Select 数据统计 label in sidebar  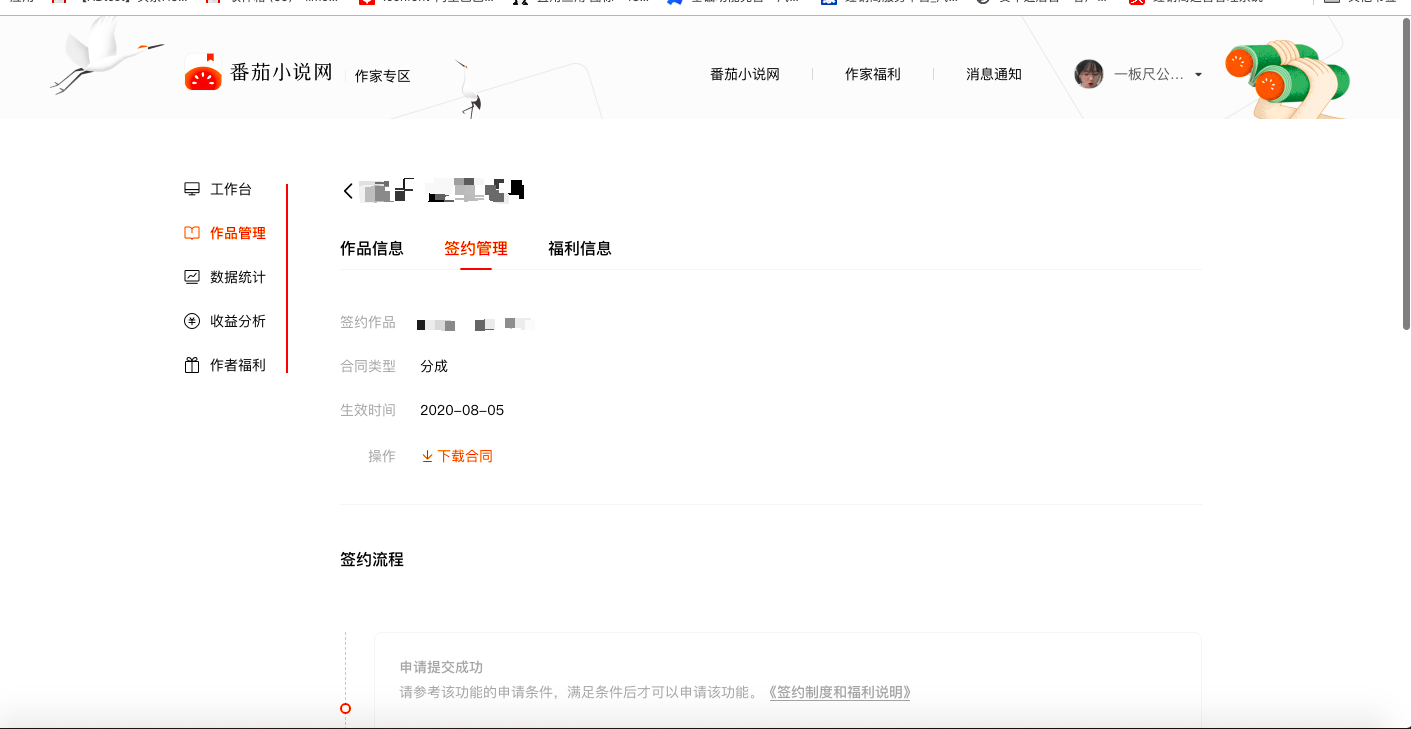(x=238, y=277)
